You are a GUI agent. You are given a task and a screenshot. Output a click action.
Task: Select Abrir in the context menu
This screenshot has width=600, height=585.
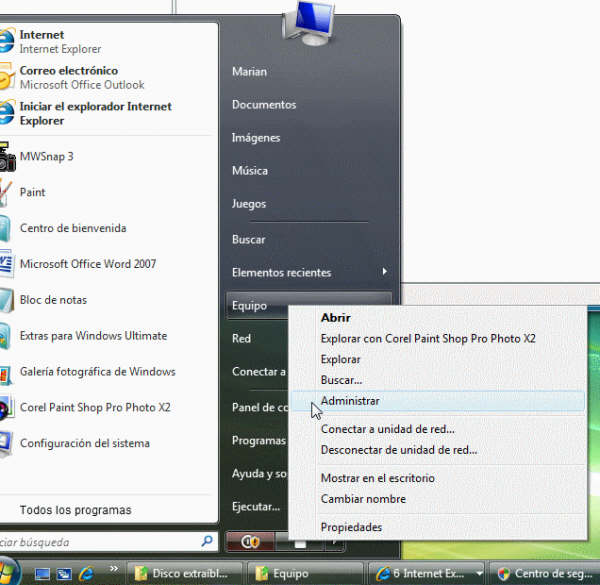438,318
